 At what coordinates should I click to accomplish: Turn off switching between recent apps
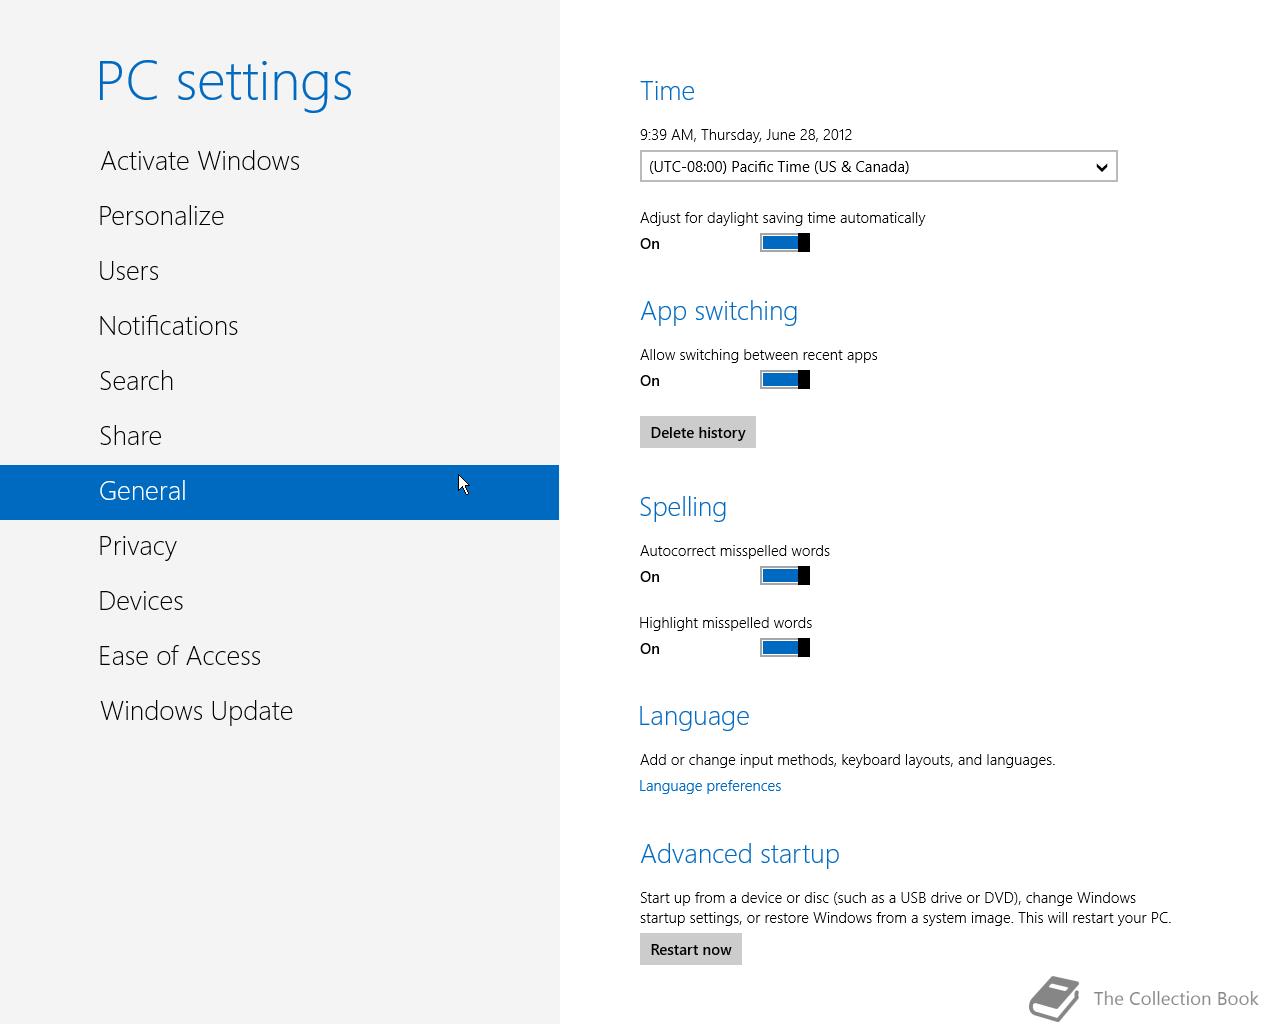(x=785, y=380)
